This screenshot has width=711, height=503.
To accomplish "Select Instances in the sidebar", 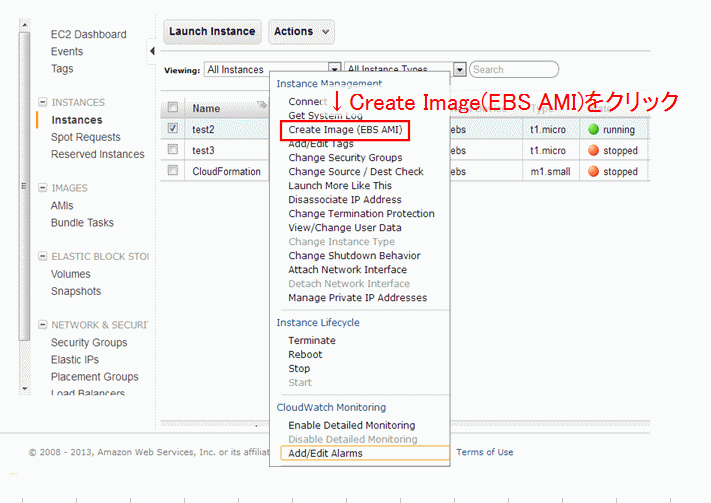I will pos(77,120).
